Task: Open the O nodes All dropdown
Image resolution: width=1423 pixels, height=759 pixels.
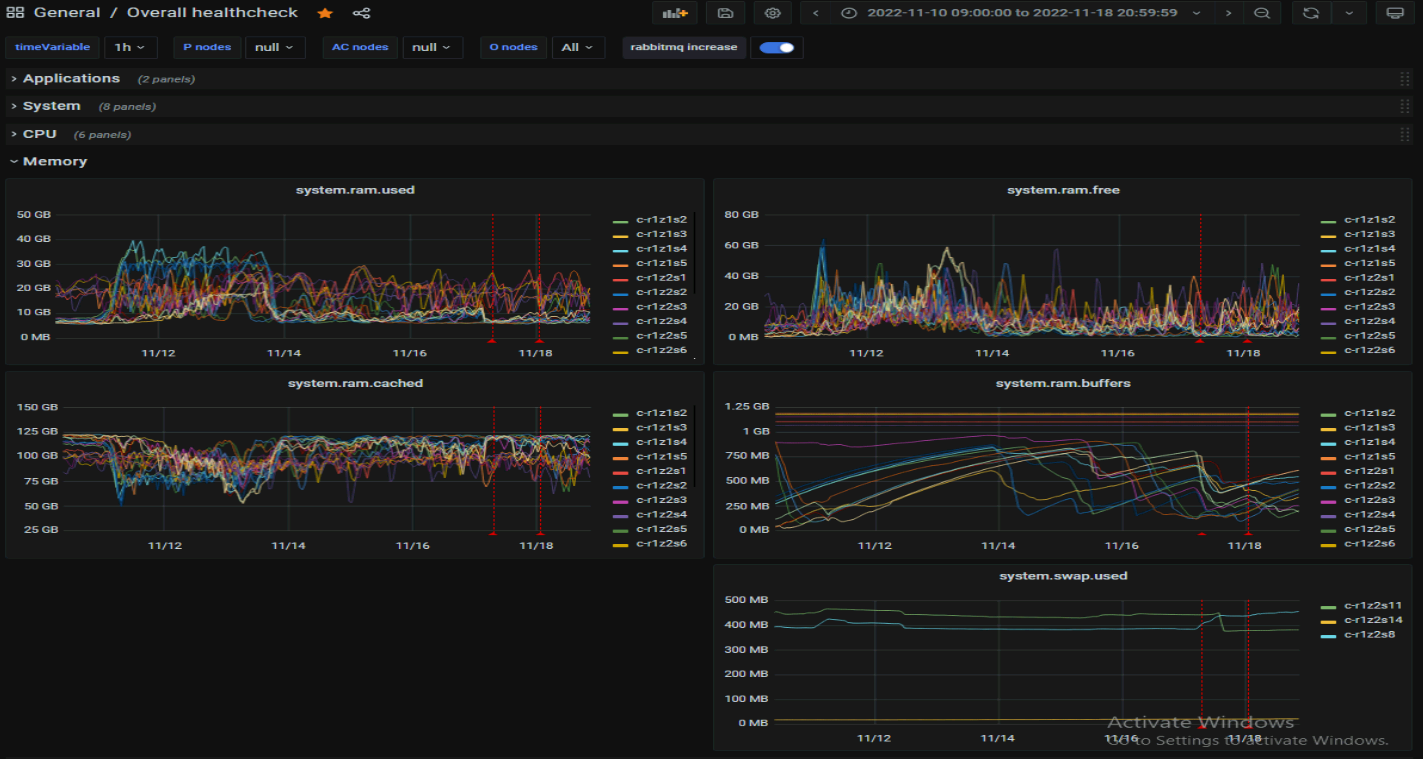Action: pyautogui.click(x=578, y=47)
